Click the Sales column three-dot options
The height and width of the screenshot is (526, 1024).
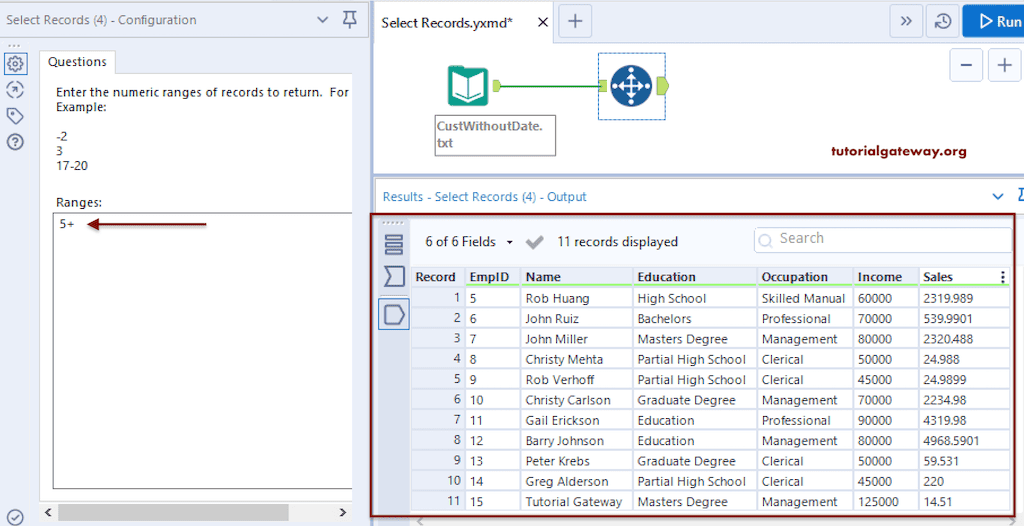pyautogui.click(x=1003, y=277)
